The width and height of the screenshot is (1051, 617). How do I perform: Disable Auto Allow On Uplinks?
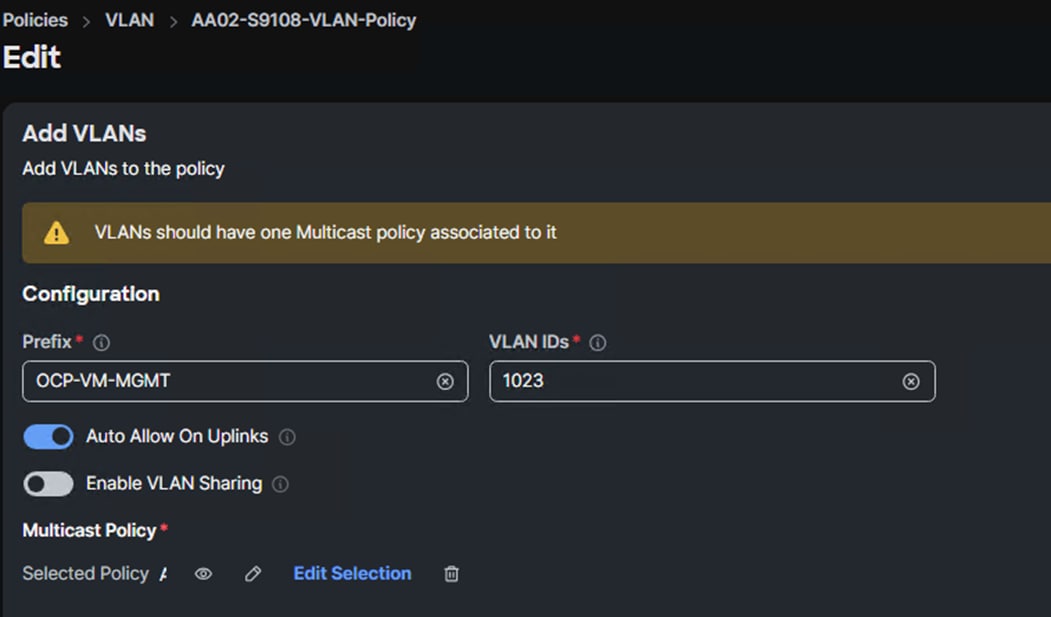point(48,437)
